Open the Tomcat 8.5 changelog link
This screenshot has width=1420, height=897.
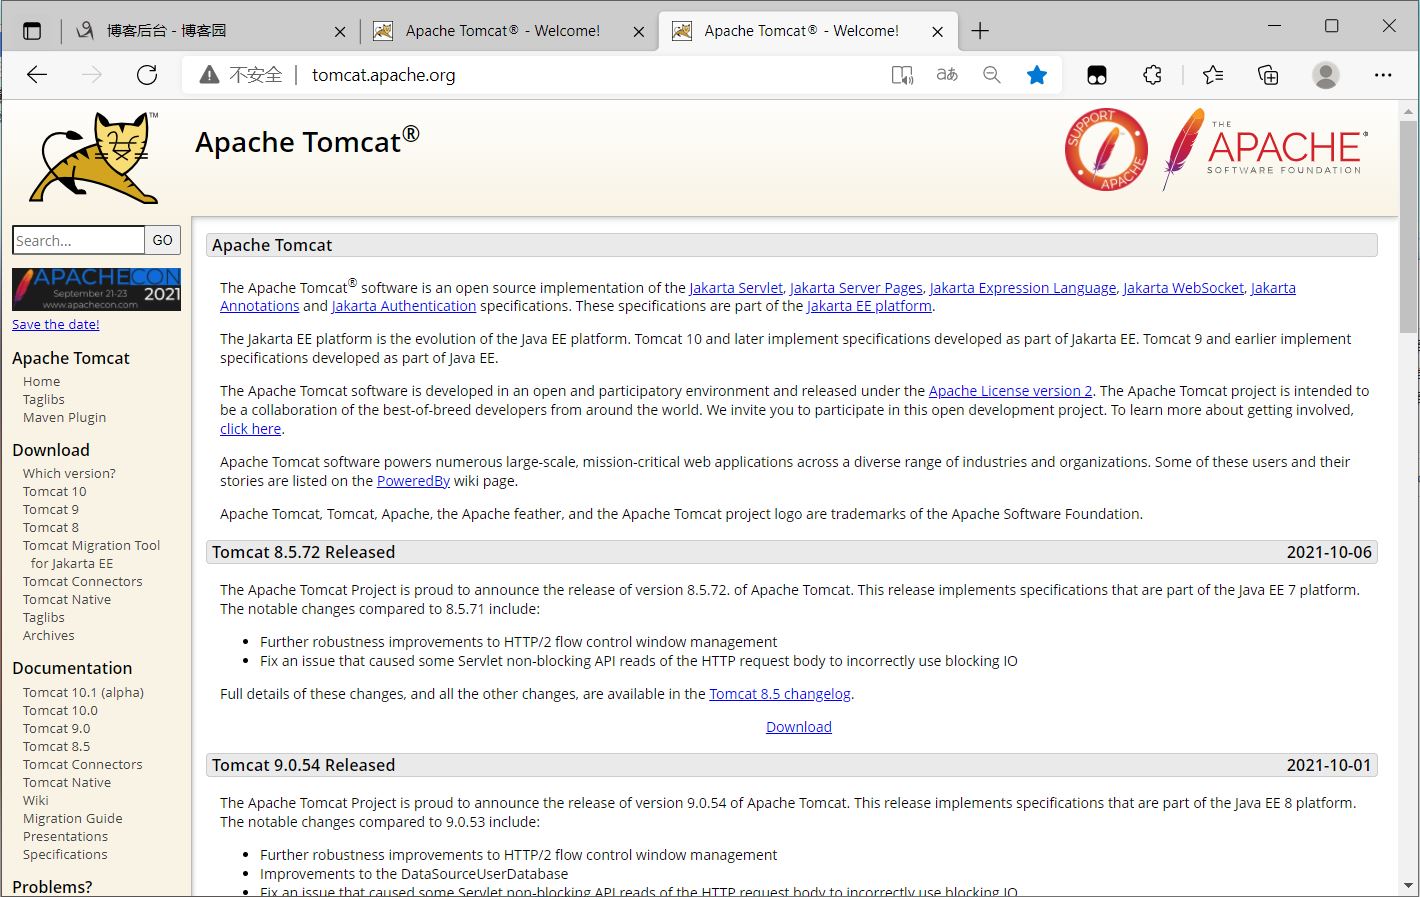click(780, 694)
